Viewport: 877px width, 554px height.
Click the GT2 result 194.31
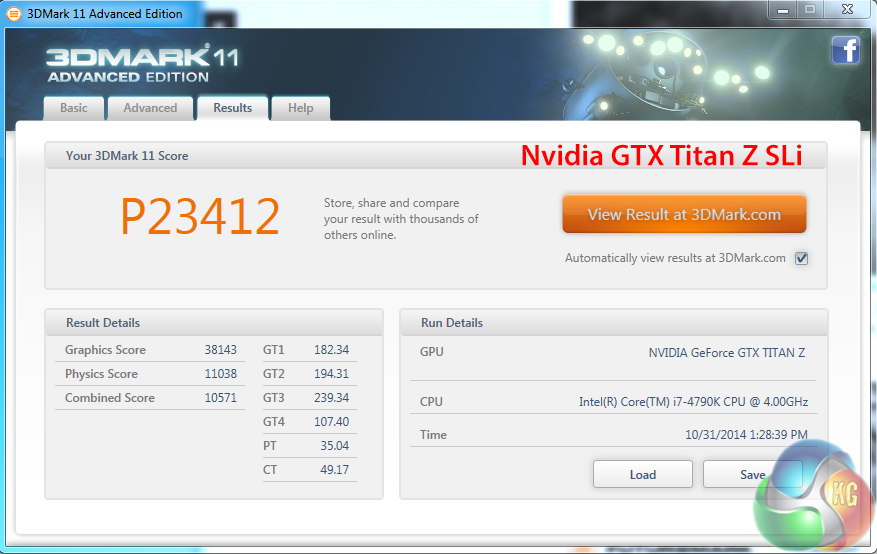[x=331, y=374]
